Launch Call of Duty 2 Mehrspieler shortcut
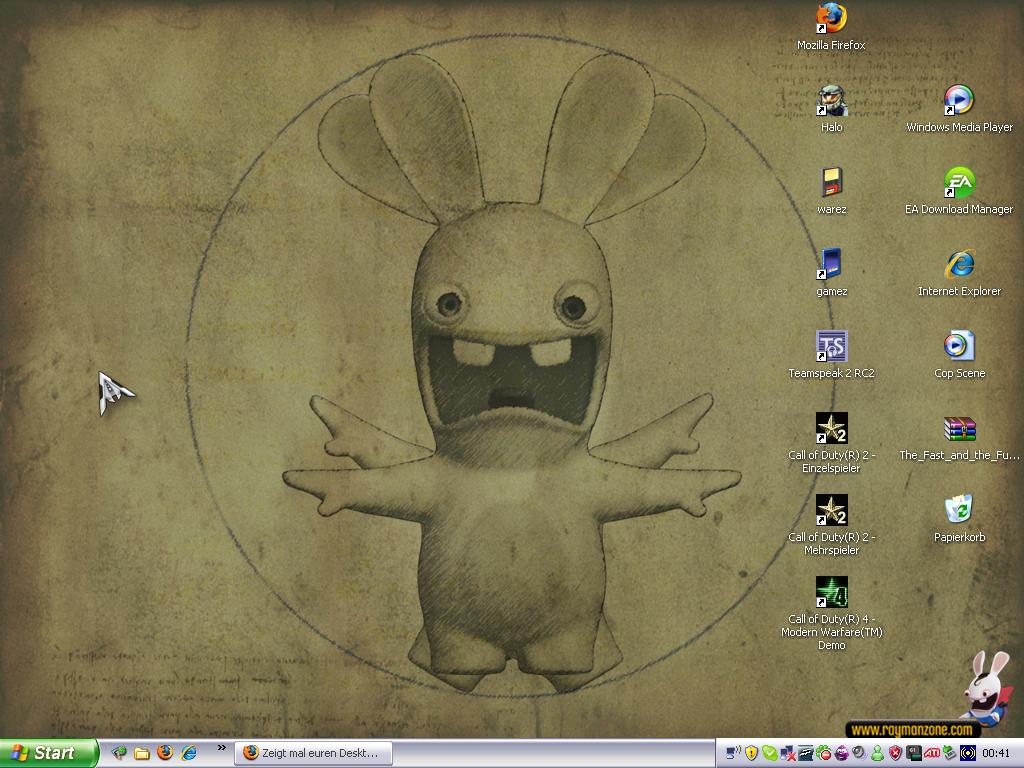This screenshot has width=1024, height=768. pyautogui.click(x=831, y=525)
